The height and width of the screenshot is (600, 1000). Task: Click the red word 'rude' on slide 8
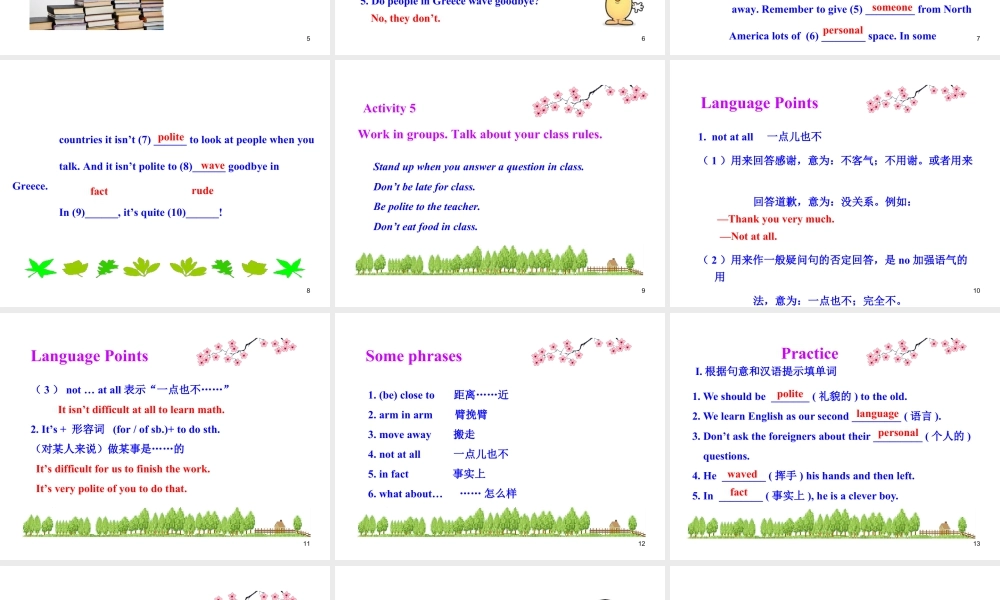pos(202,190)
